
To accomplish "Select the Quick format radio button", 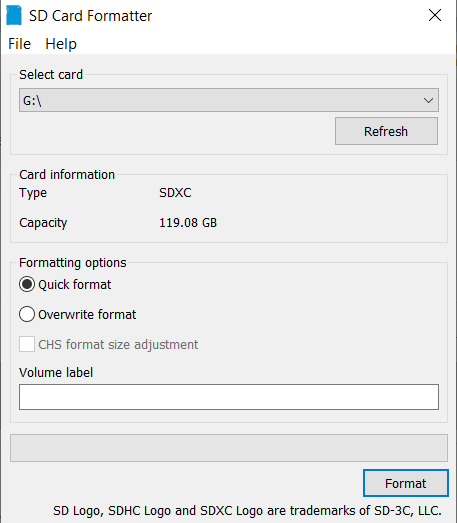I will pyautogui.click(x=27, y=285).
